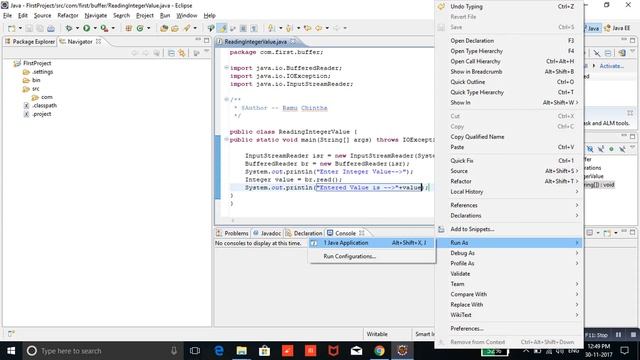Click the Task View taskbar icon
640x360 pixels.
coord(195,351)
